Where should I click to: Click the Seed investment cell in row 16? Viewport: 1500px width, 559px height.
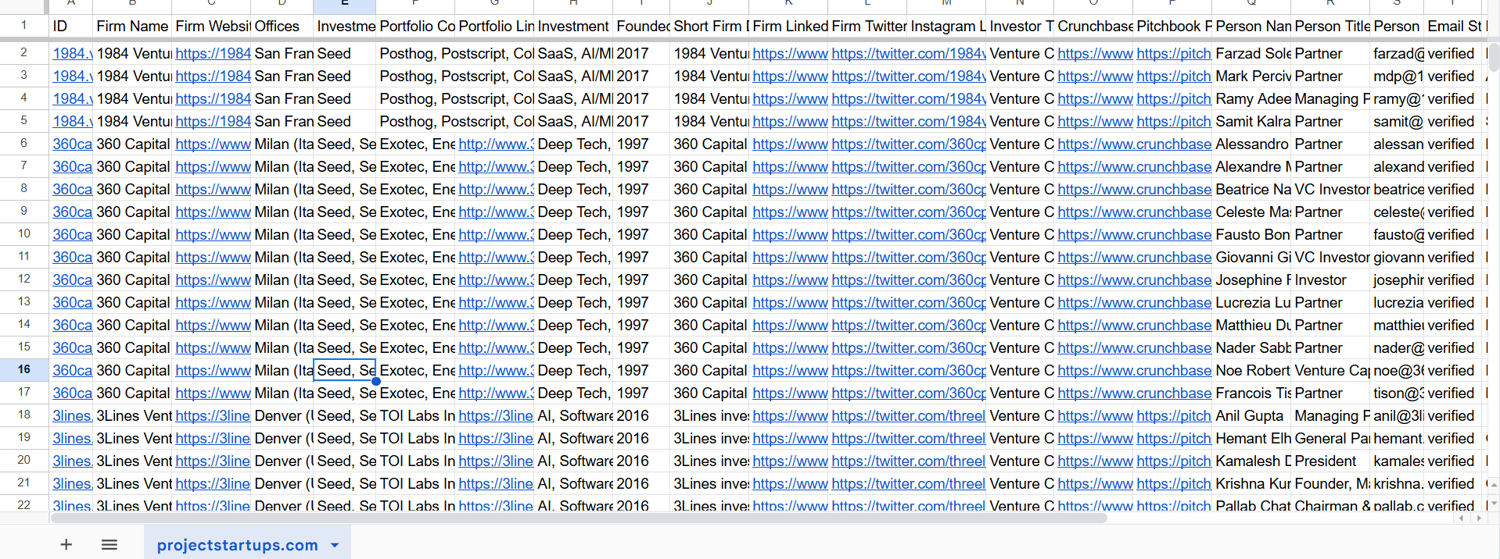pyautogui.click(x=345, y=370)
